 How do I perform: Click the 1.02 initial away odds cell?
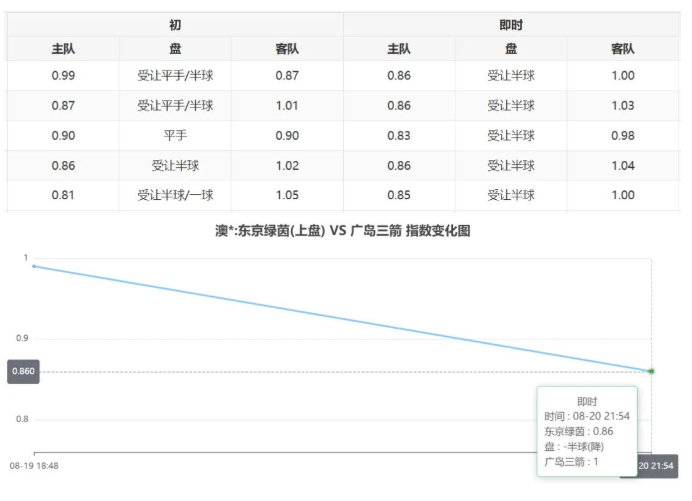(x=287, y=165)
